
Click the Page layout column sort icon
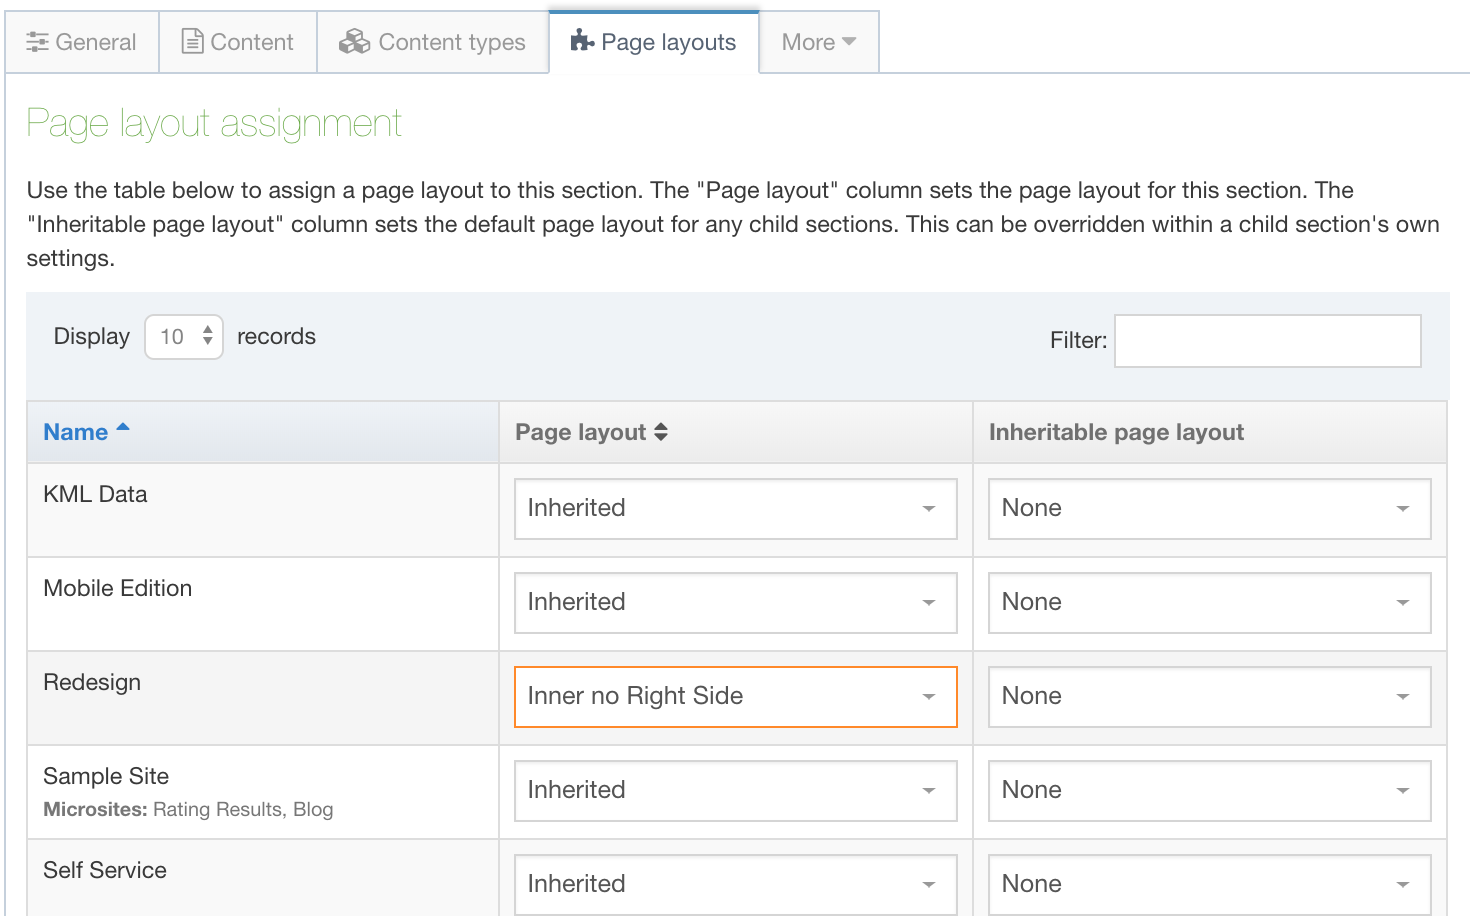661,432
